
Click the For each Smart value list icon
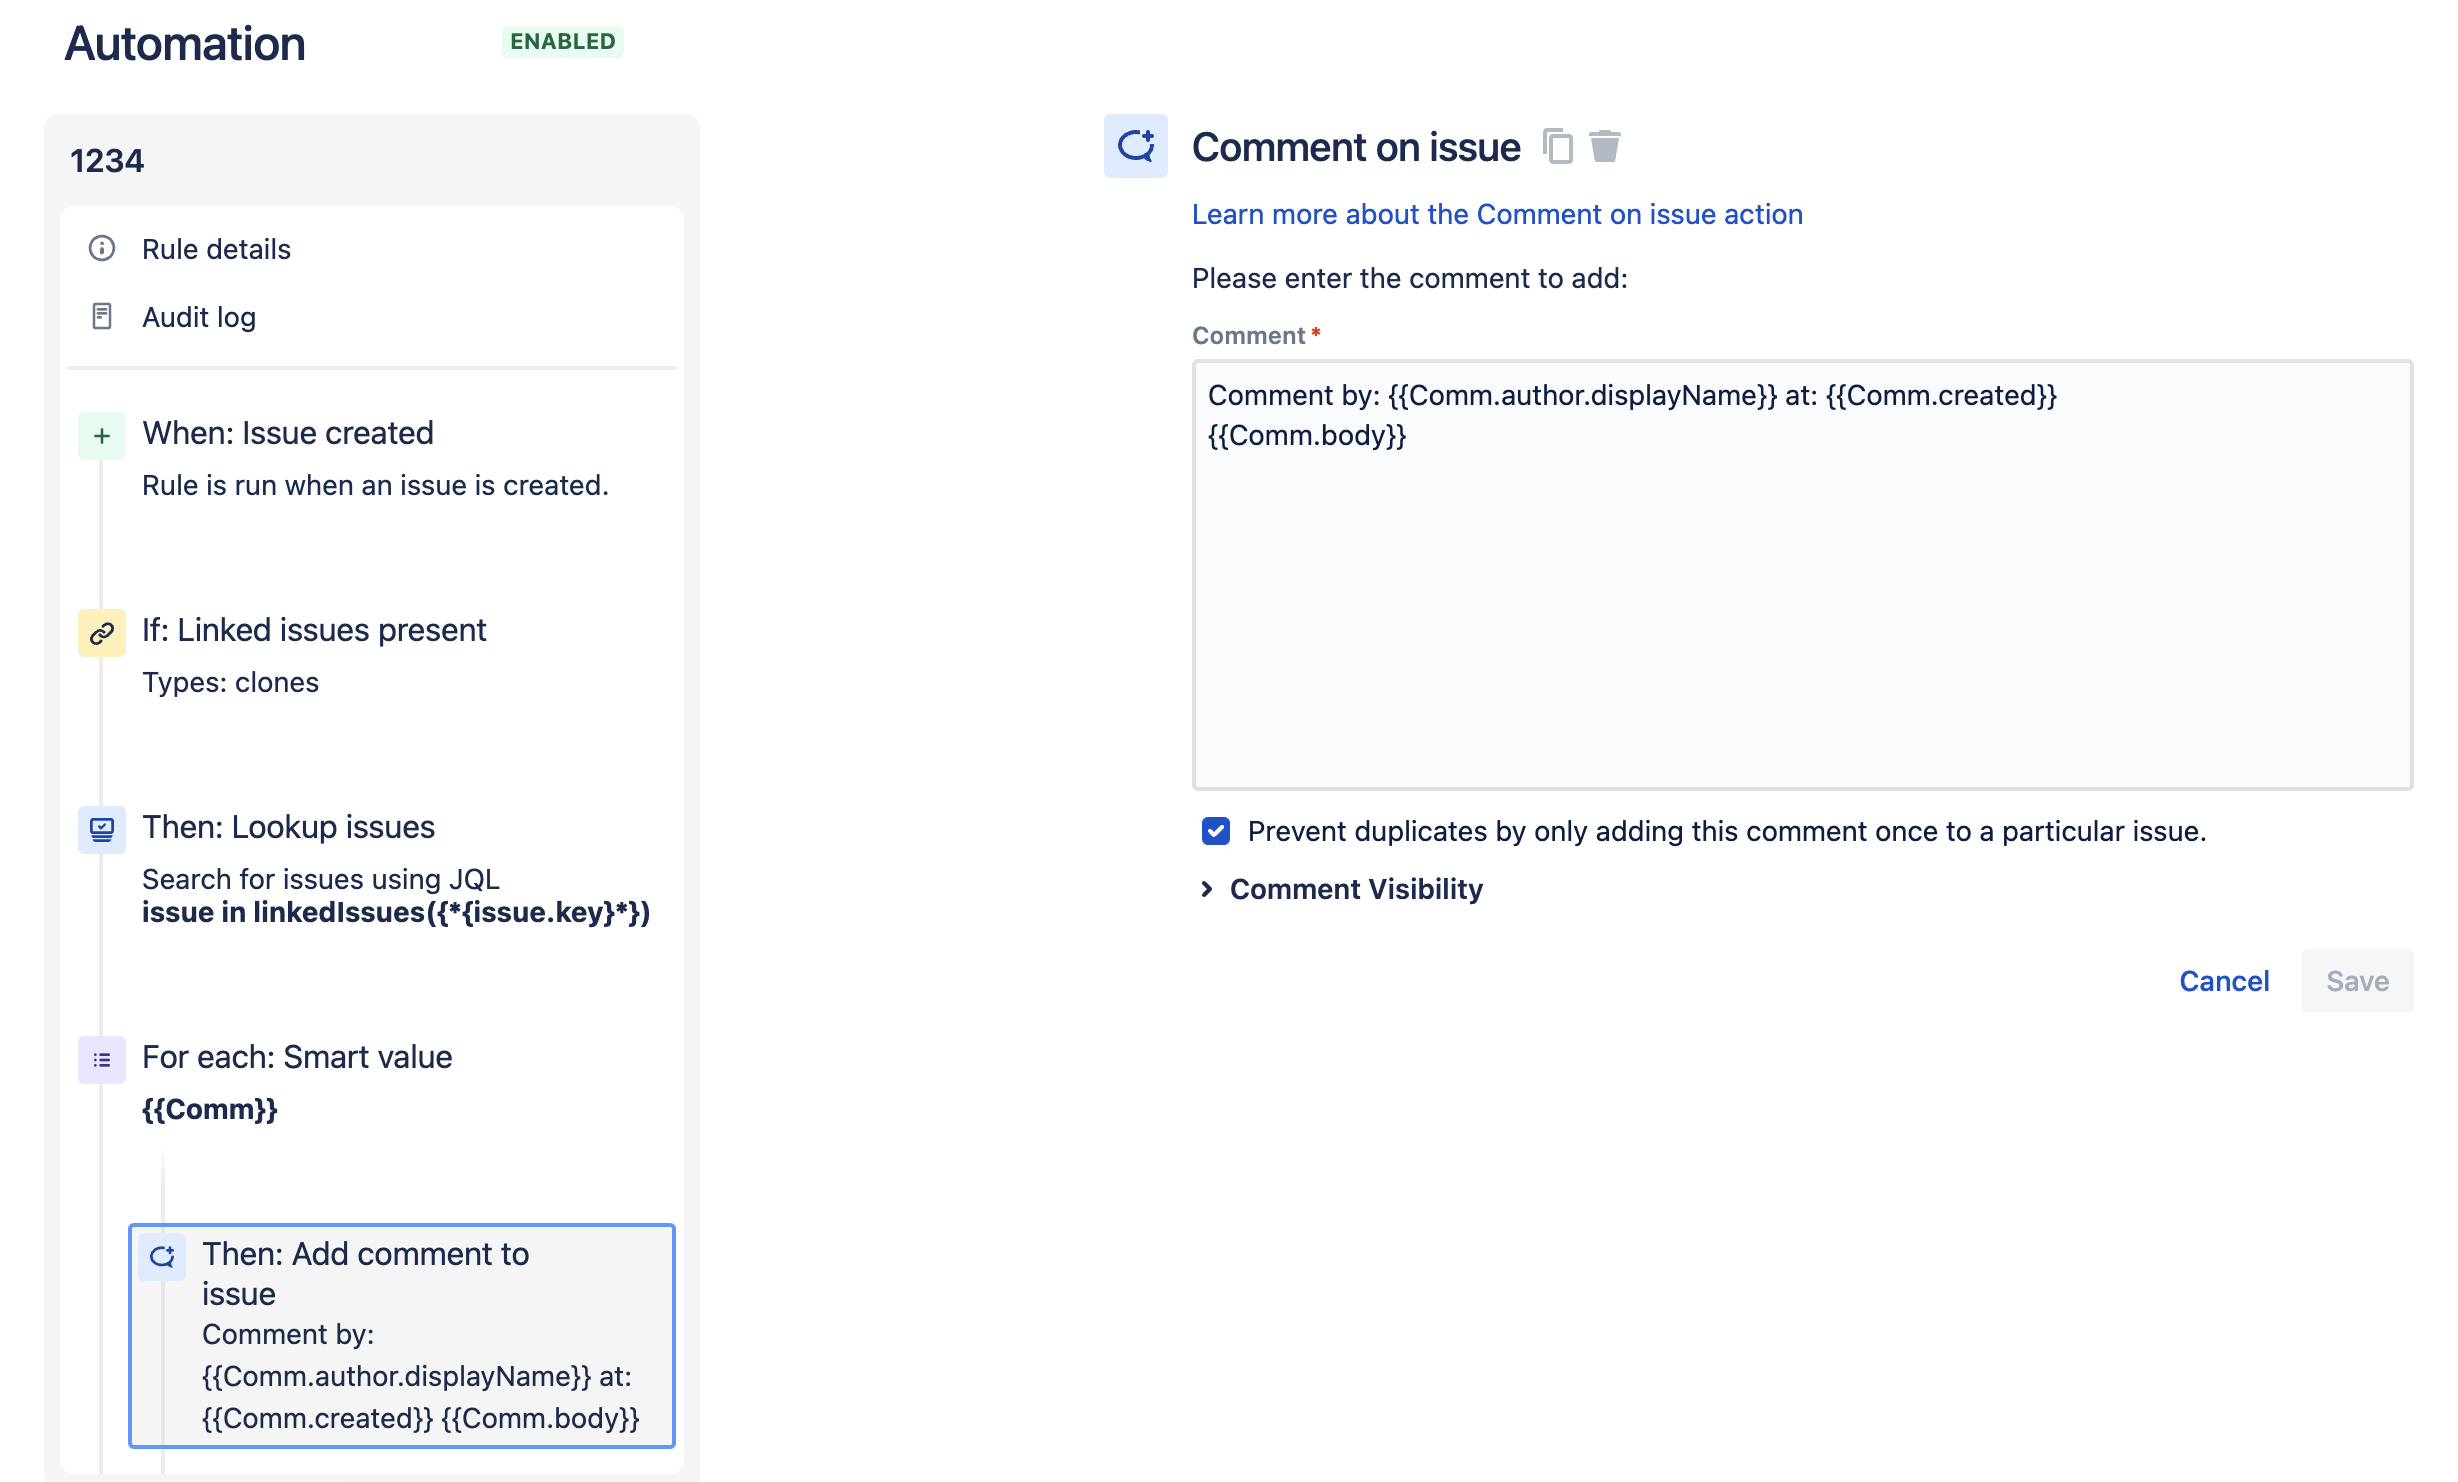[x=101, y=1059]
